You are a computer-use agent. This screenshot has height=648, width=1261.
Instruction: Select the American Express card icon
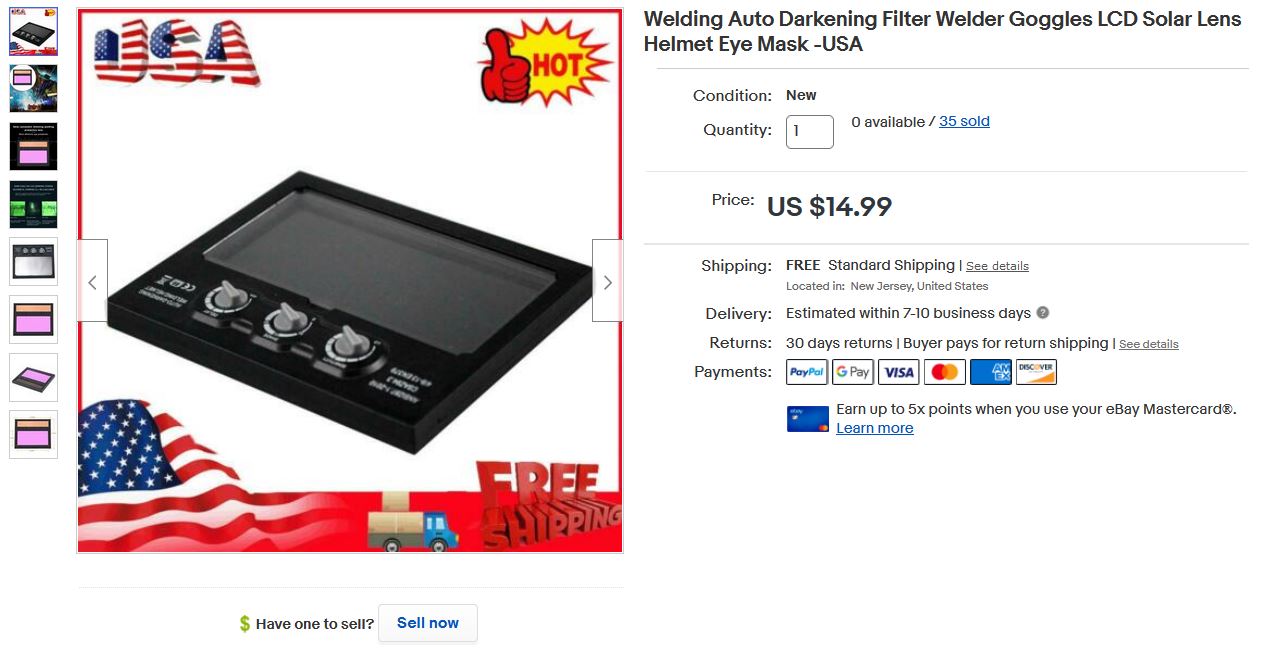(x=990, y=372)
